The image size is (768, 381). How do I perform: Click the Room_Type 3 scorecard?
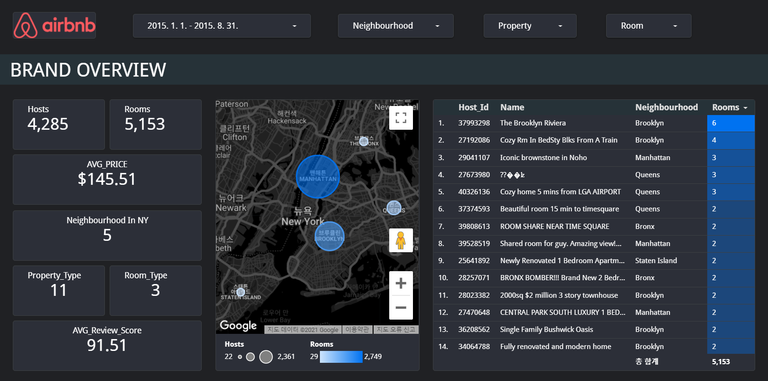coord(156,290)
